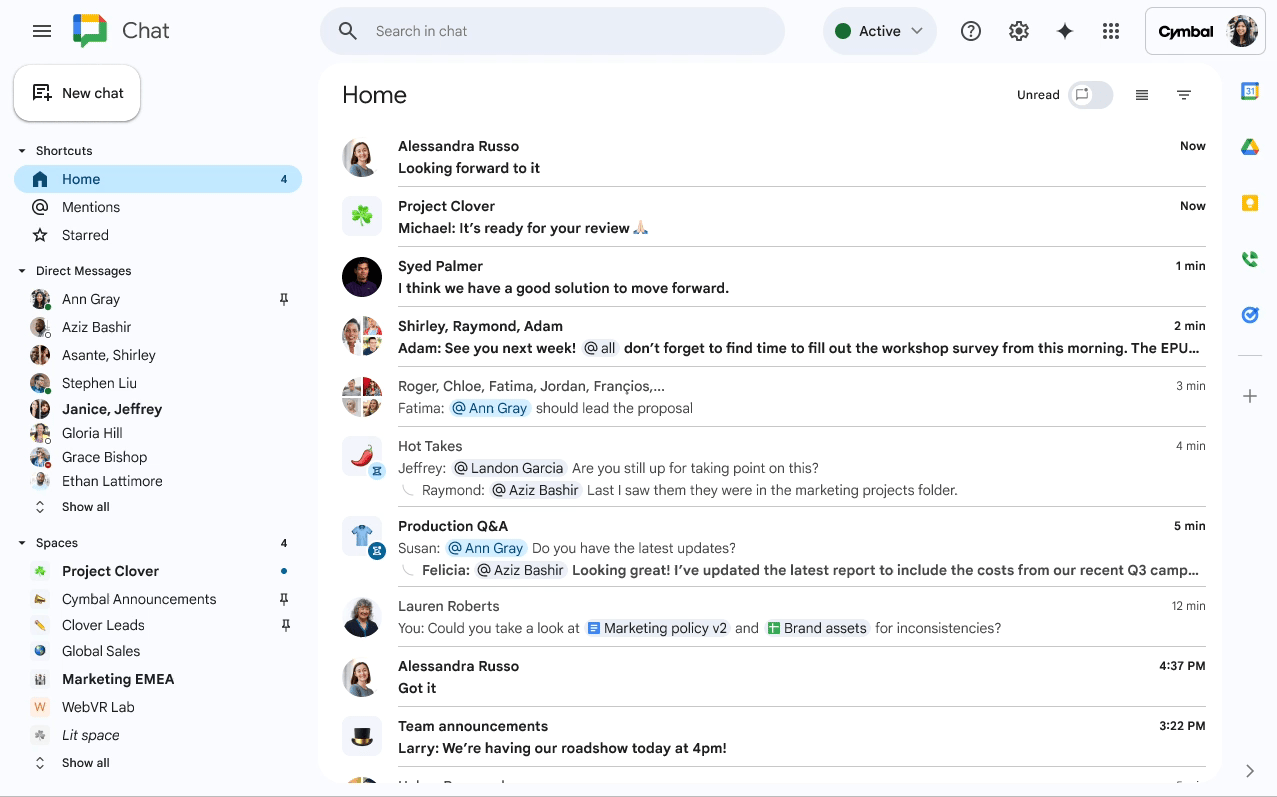
Task: Open the Active status dropdown
Action: coord(879,31)
